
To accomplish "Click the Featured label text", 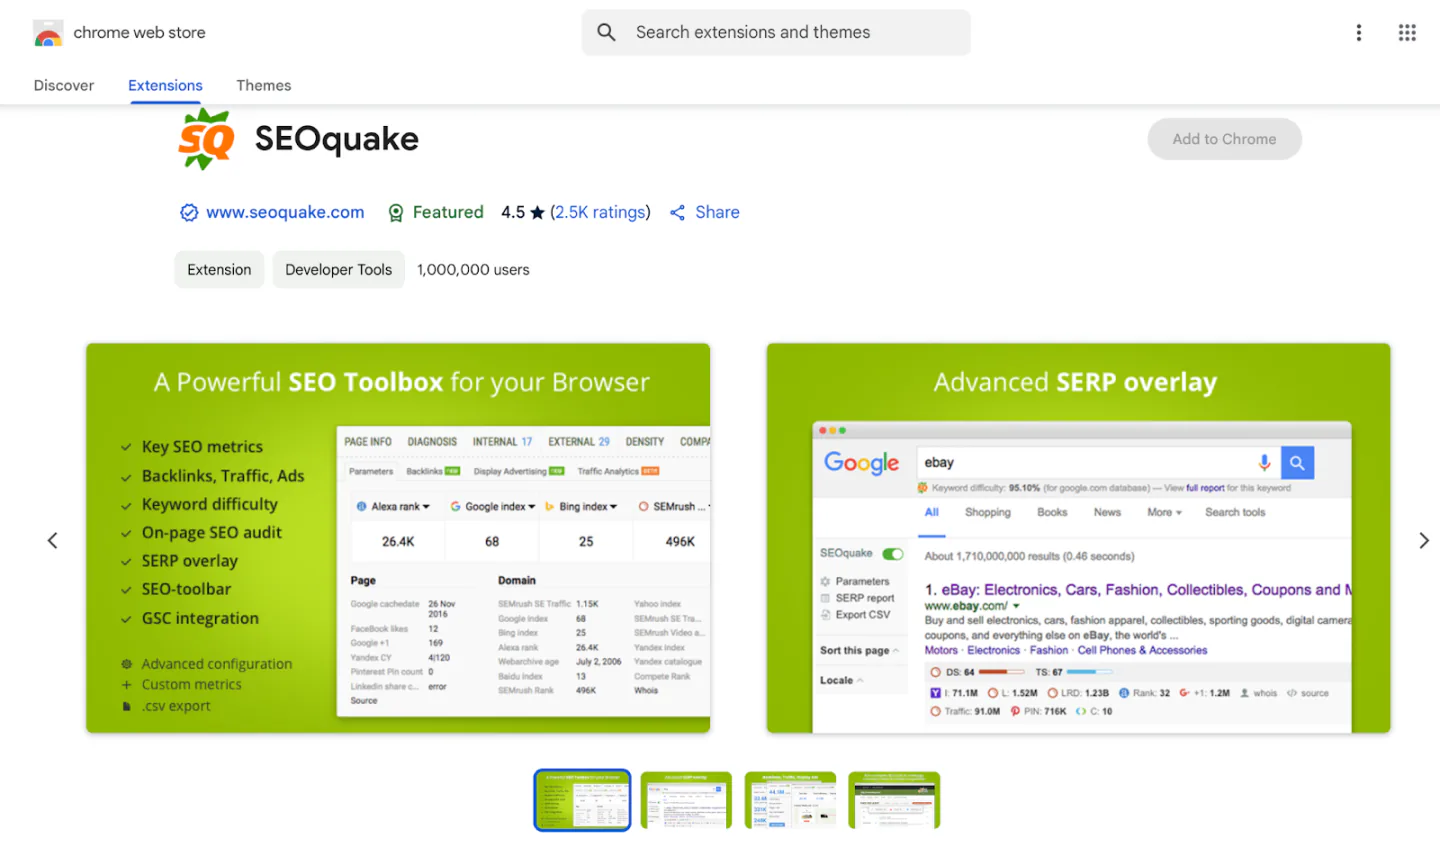I will click(448, 212).
